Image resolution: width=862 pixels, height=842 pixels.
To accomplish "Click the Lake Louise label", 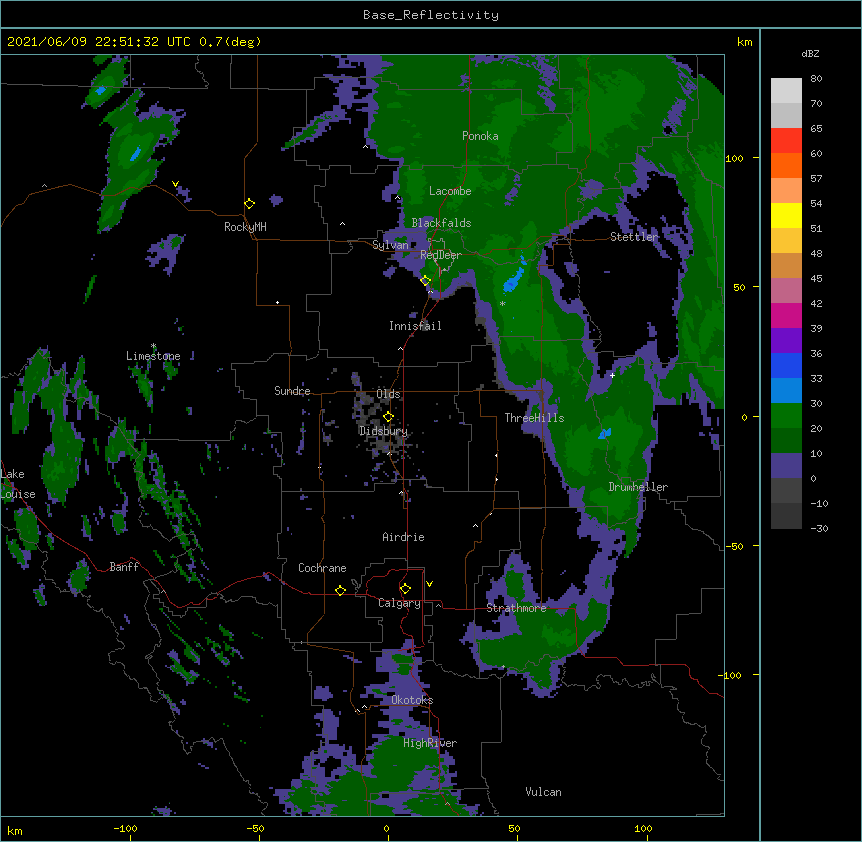I will [18, 484].
